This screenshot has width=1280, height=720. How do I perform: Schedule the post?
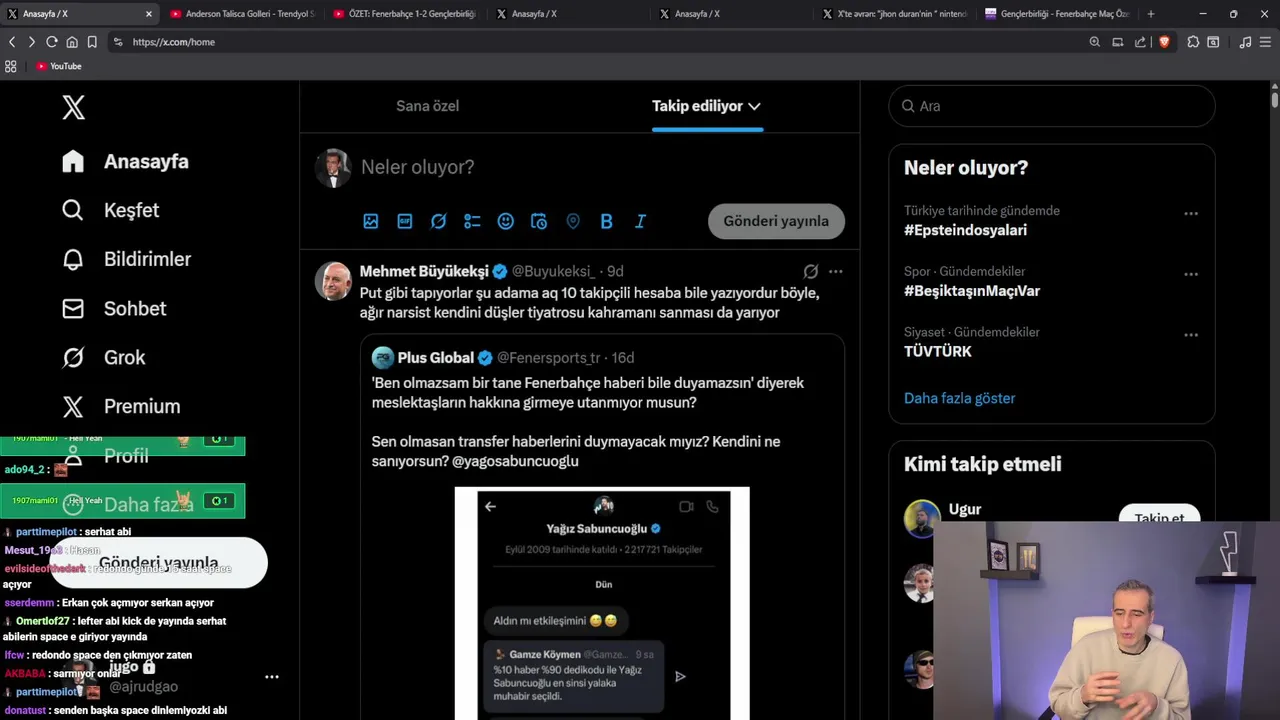(539, 221)
